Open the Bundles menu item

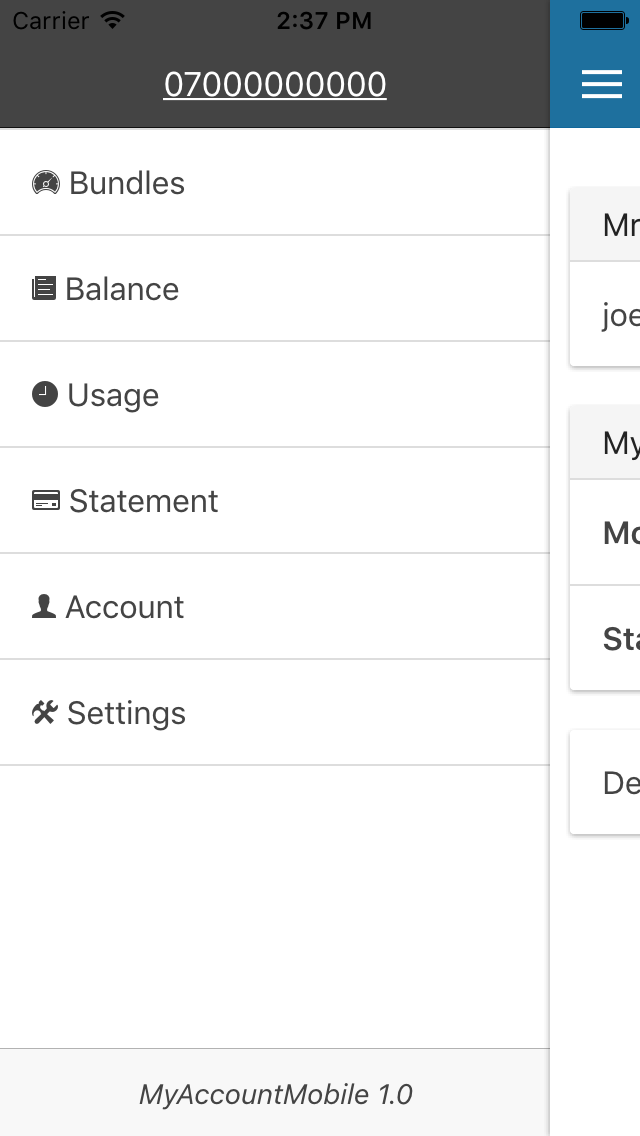[x=275, y=183]
